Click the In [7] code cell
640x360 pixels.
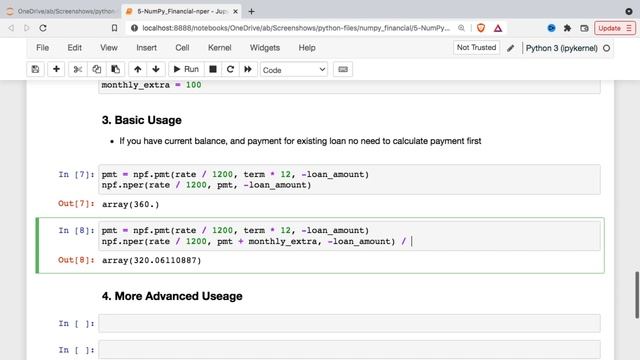tap(349, 180)
